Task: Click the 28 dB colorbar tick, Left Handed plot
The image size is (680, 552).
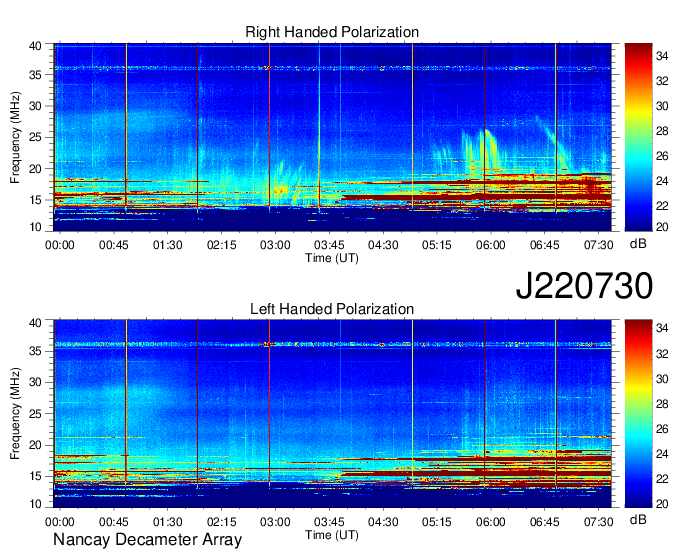Action: click(662, 404)
